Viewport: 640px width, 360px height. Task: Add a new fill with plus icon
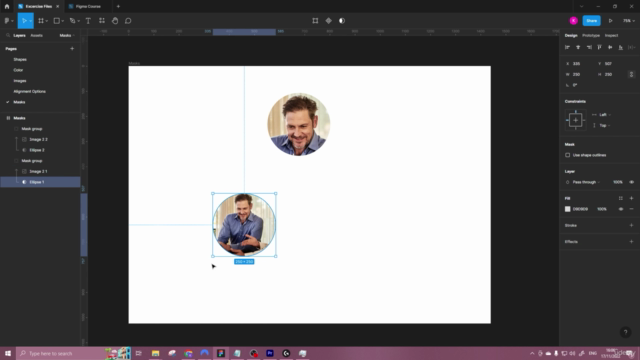[631, 198]
